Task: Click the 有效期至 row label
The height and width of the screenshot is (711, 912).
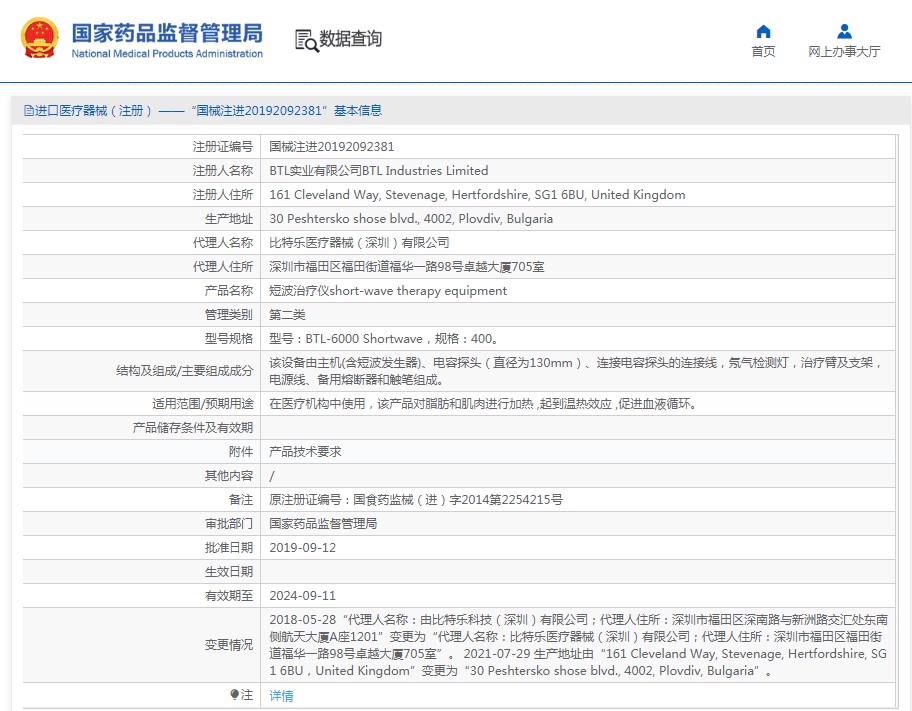Action: (229, 596)
